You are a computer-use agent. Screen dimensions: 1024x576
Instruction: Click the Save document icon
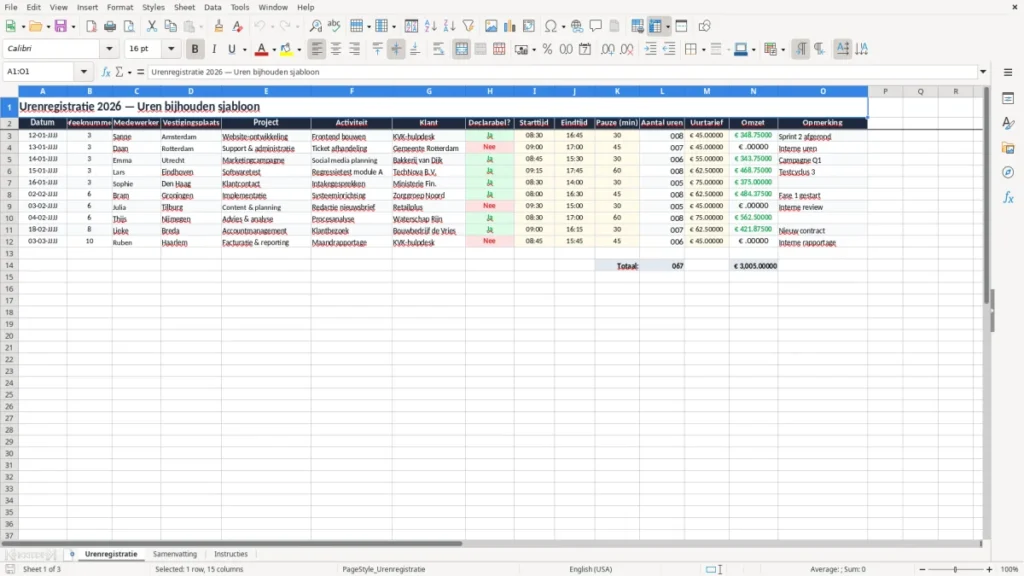[x=61, y=26]
